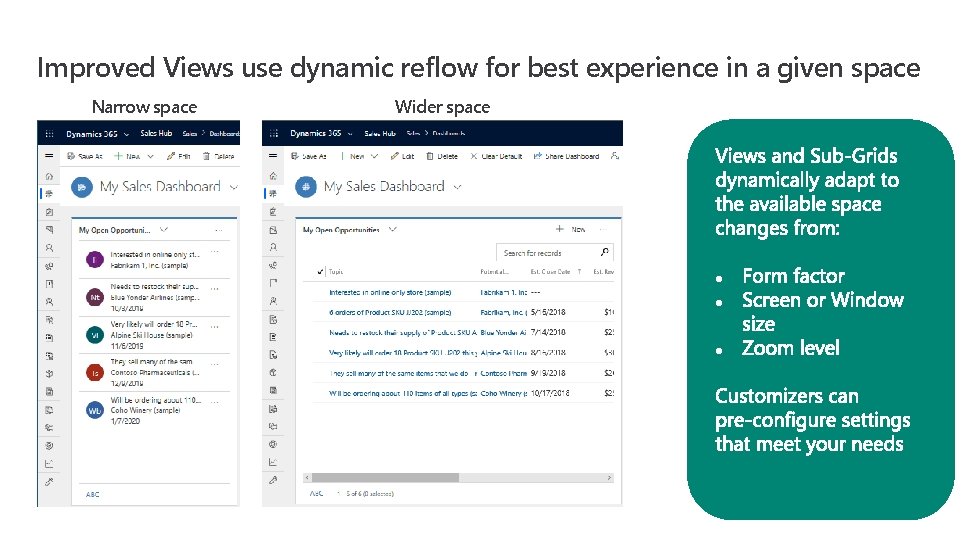Open app launcher waffle in wider-space screenshot
The height and width of the screenshot is (551, 979).
click(273, 133)
